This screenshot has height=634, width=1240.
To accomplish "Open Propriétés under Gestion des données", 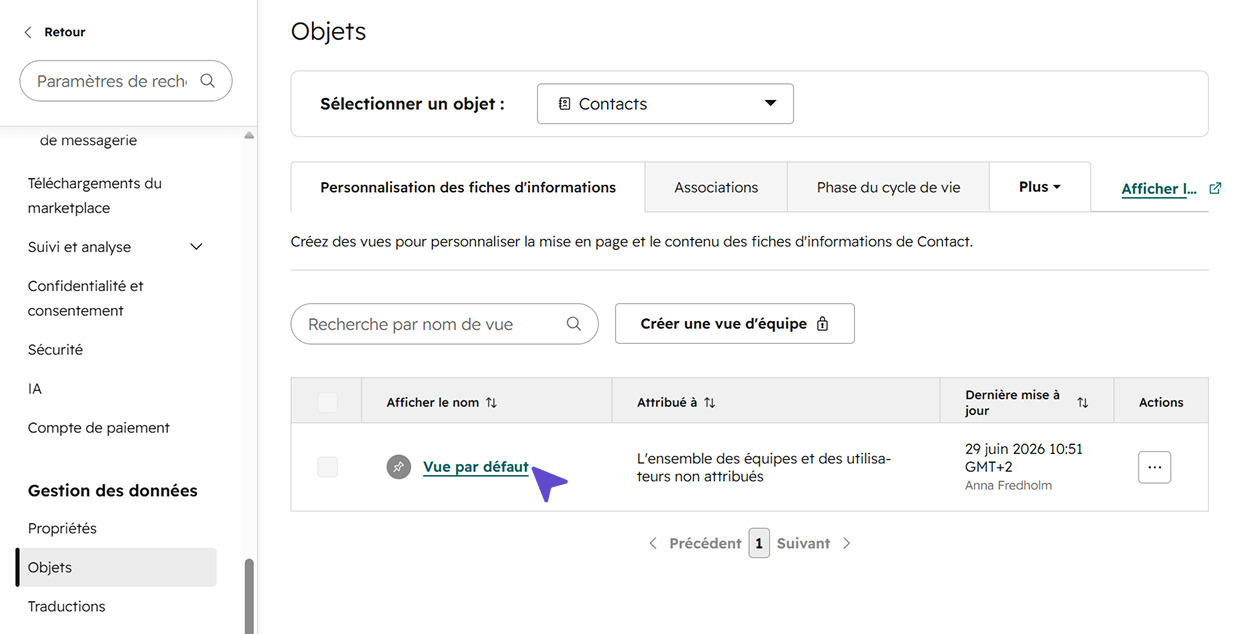I will pyautogui.click(x=62, y=529).
